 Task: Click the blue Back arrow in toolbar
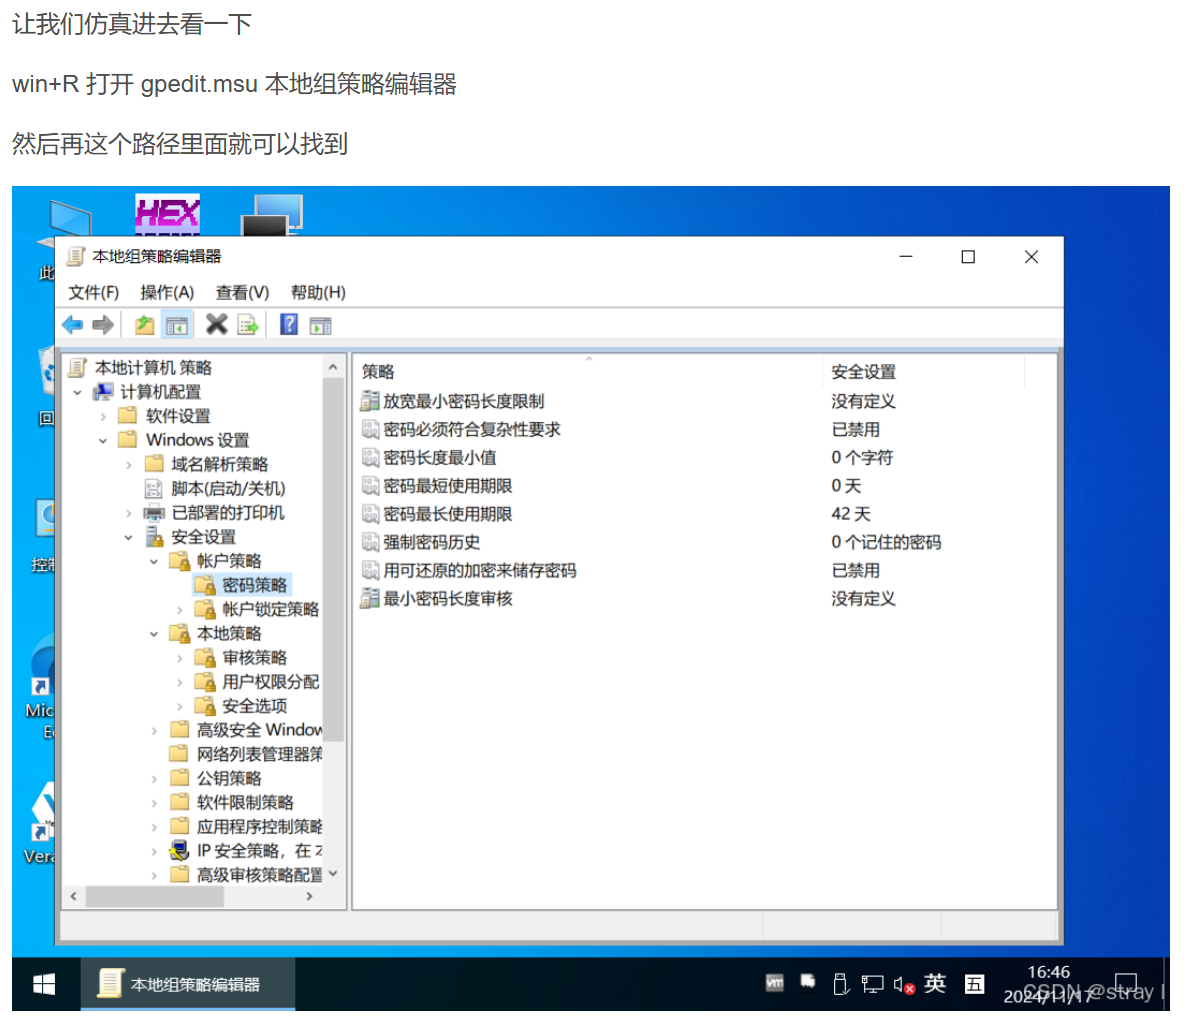[x=72, y=325]
